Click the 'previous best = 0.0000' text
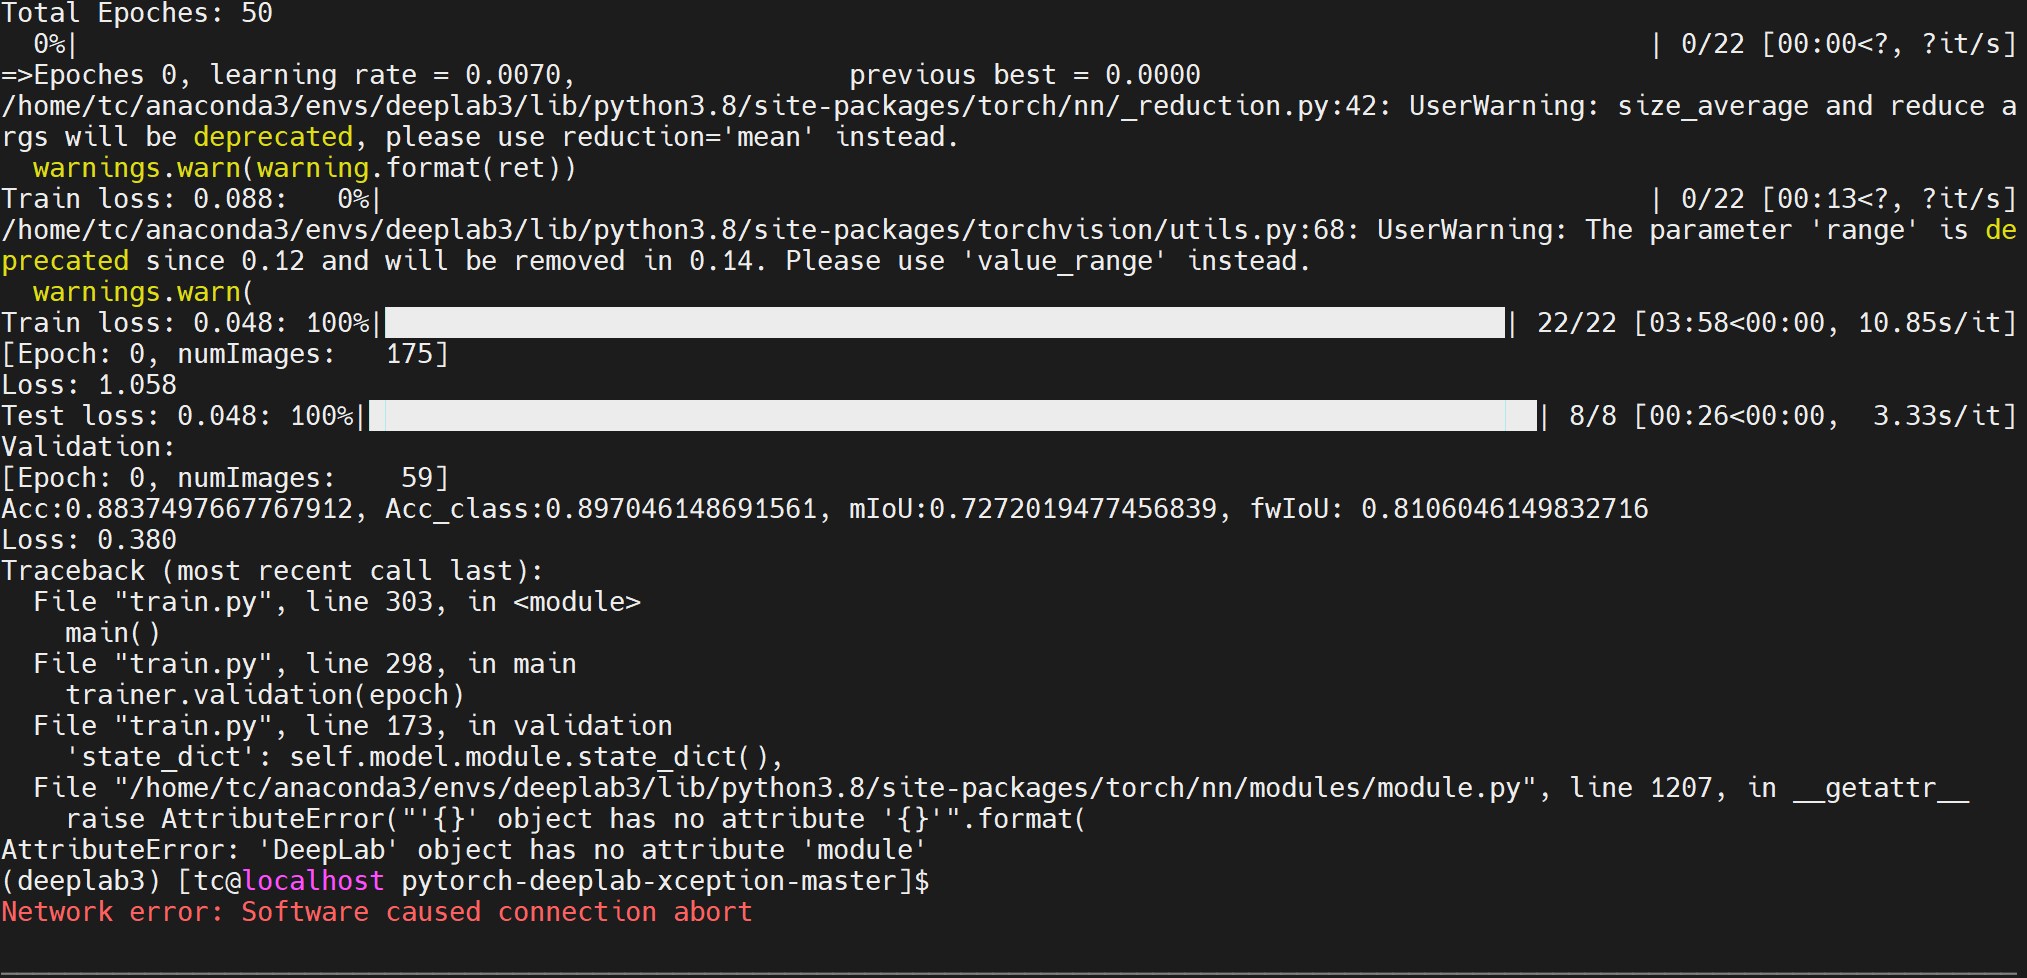Viewport: 2027px width, 978px height. (x=1025, y=75)
